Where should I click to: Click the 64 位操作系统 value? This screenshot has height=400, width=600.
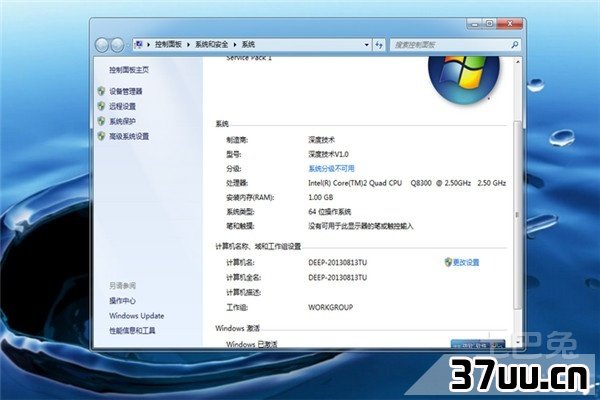329,211
